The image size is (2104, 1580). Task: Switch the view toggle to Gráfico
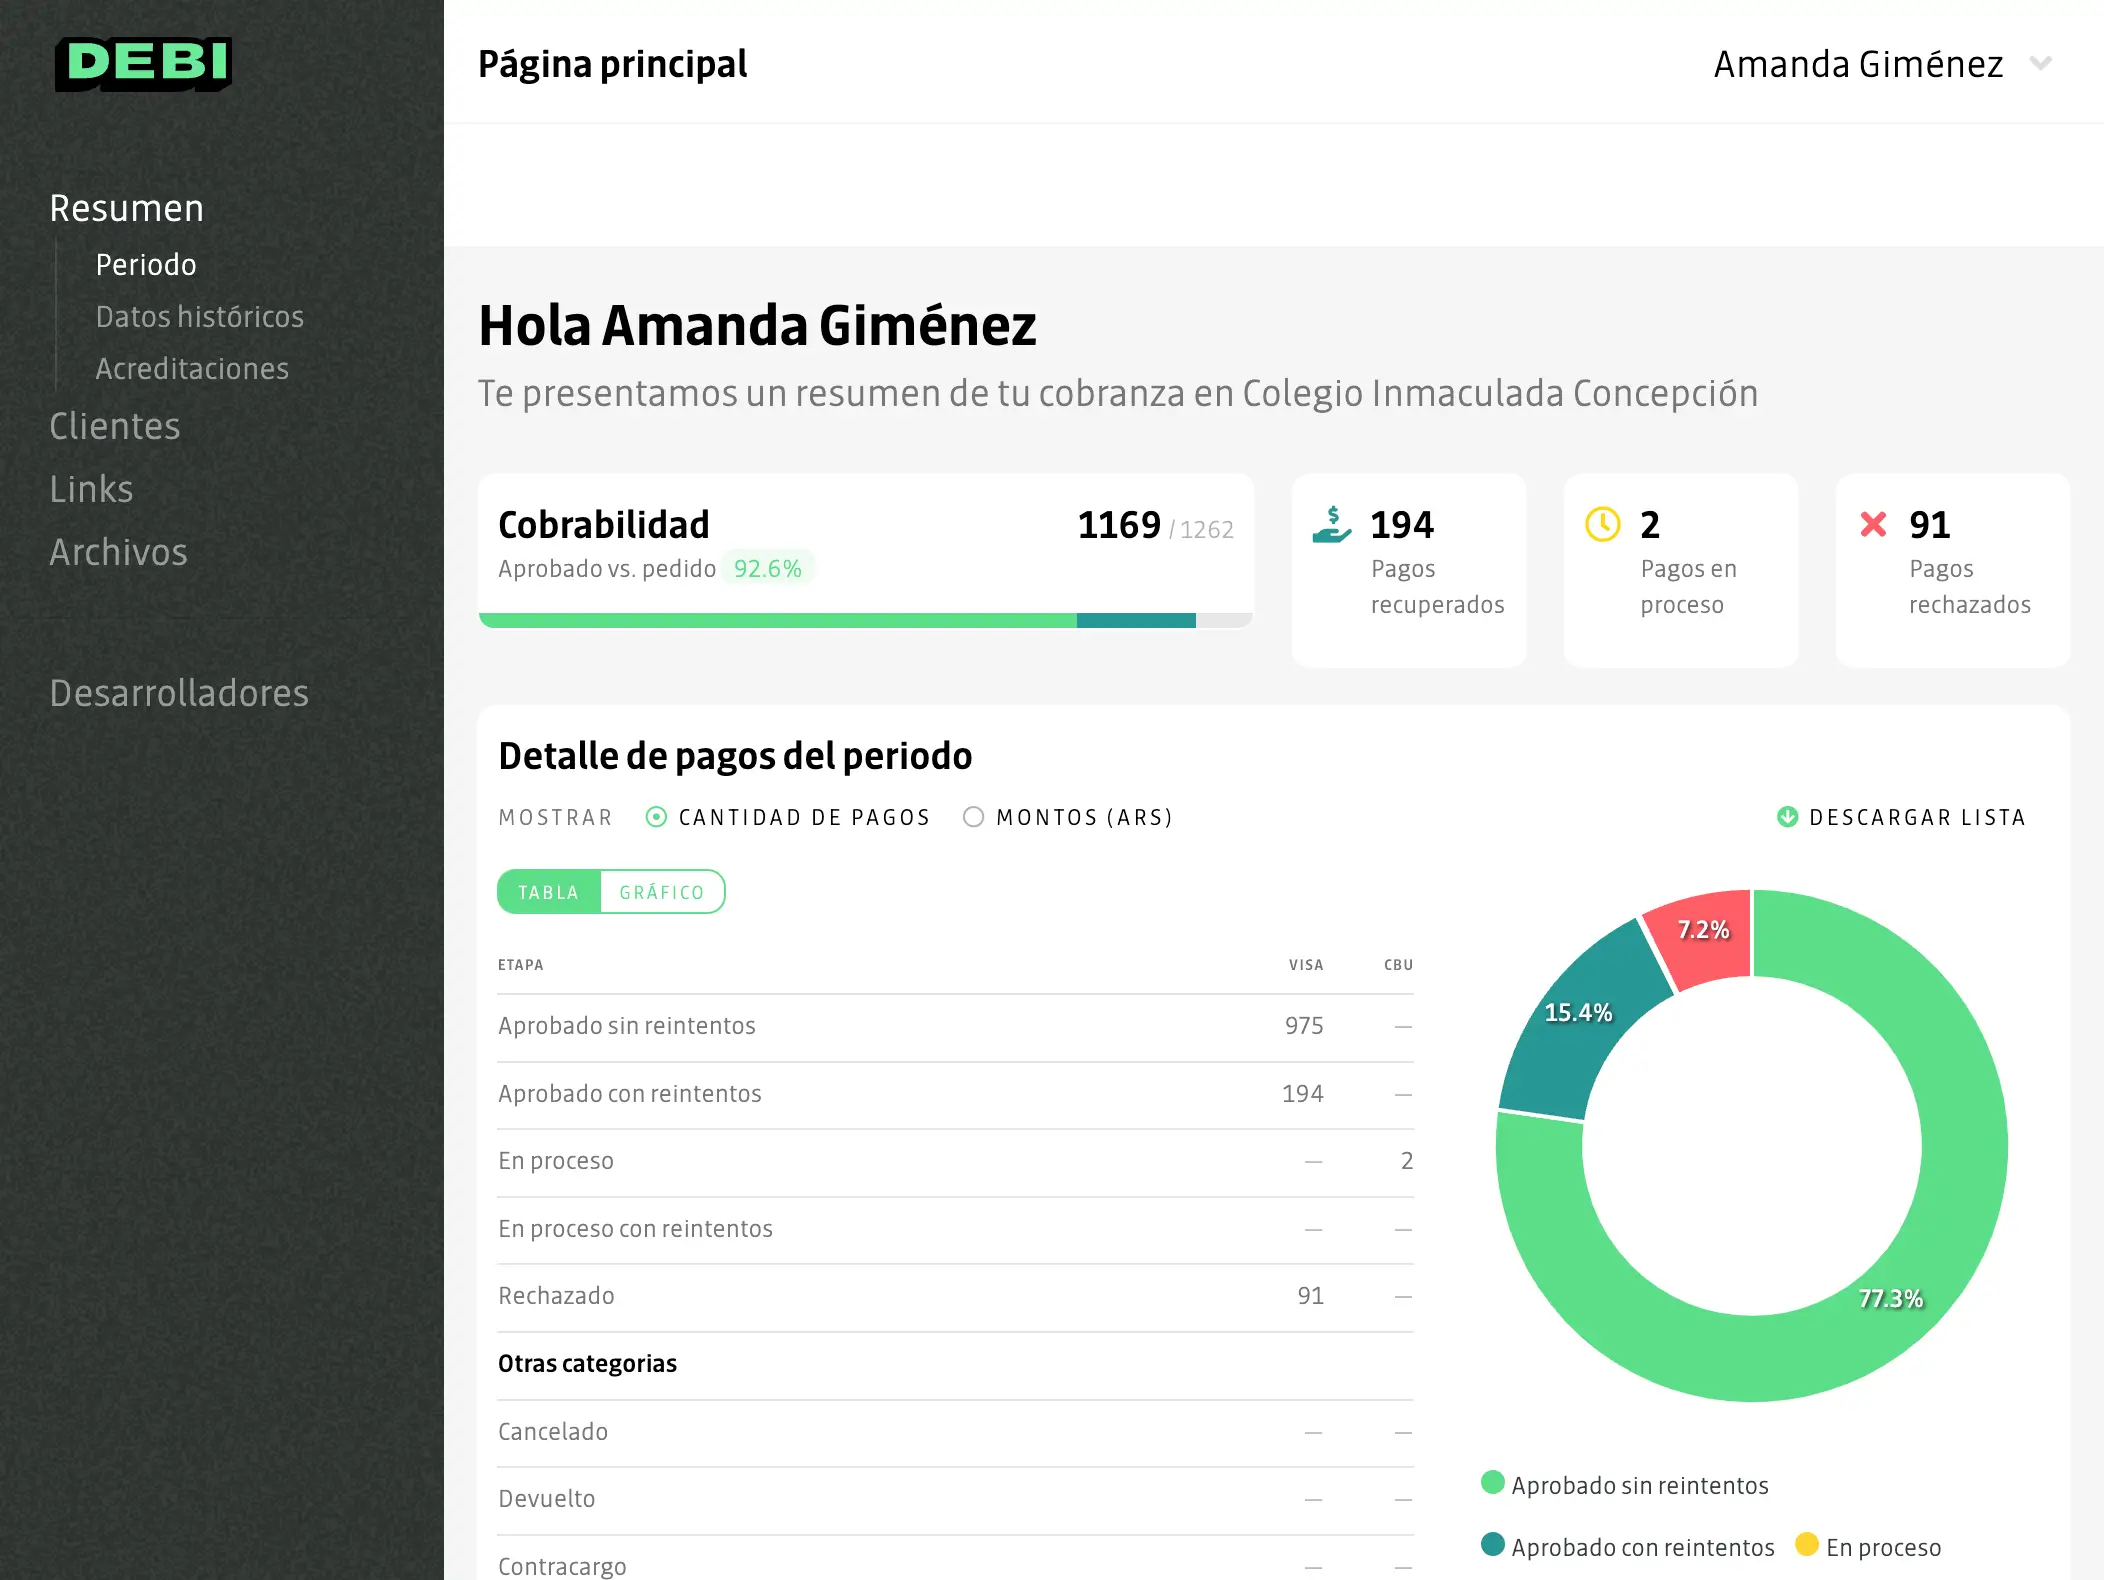tap(661, 892)
